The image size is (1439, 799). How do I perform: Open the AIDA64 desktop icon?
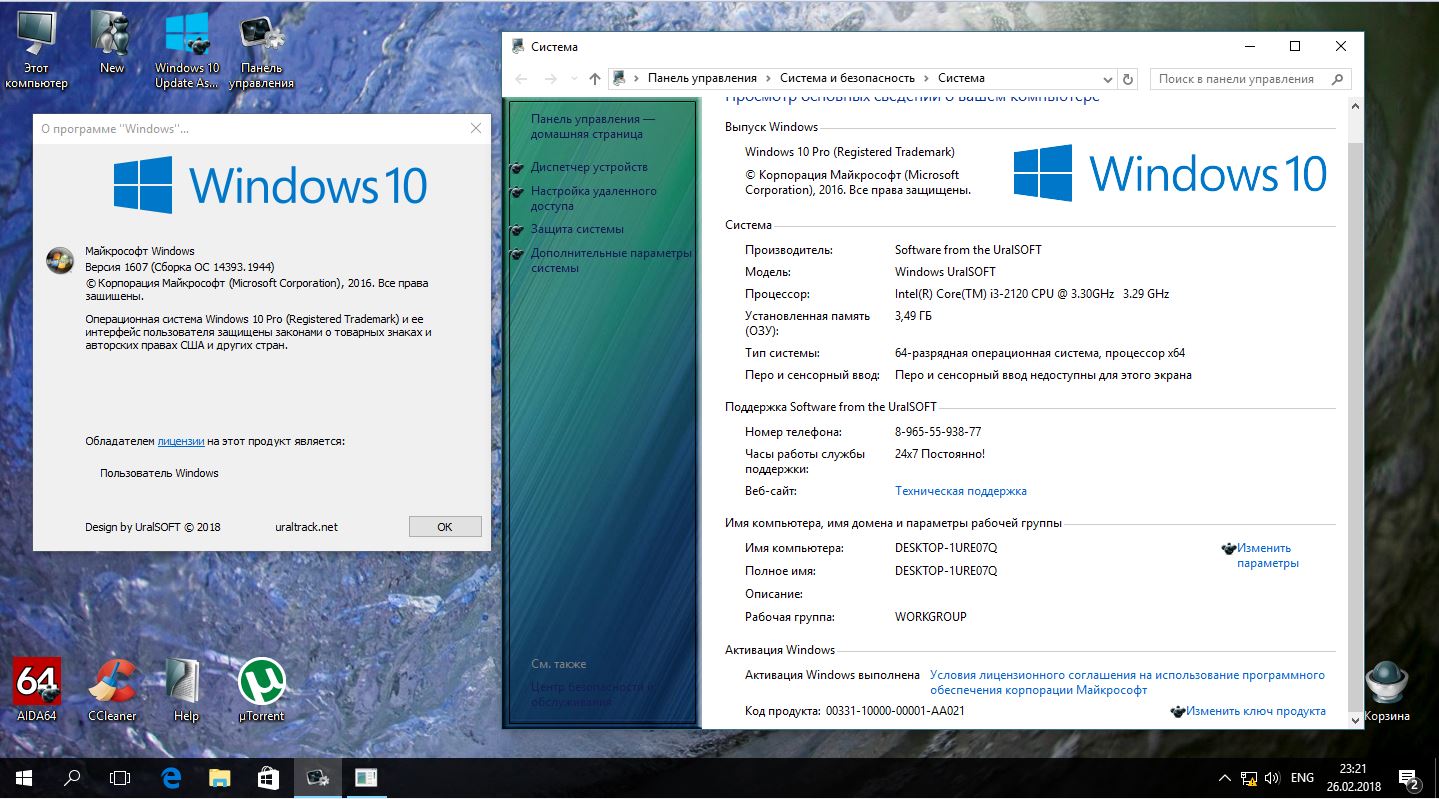point(37,689)
